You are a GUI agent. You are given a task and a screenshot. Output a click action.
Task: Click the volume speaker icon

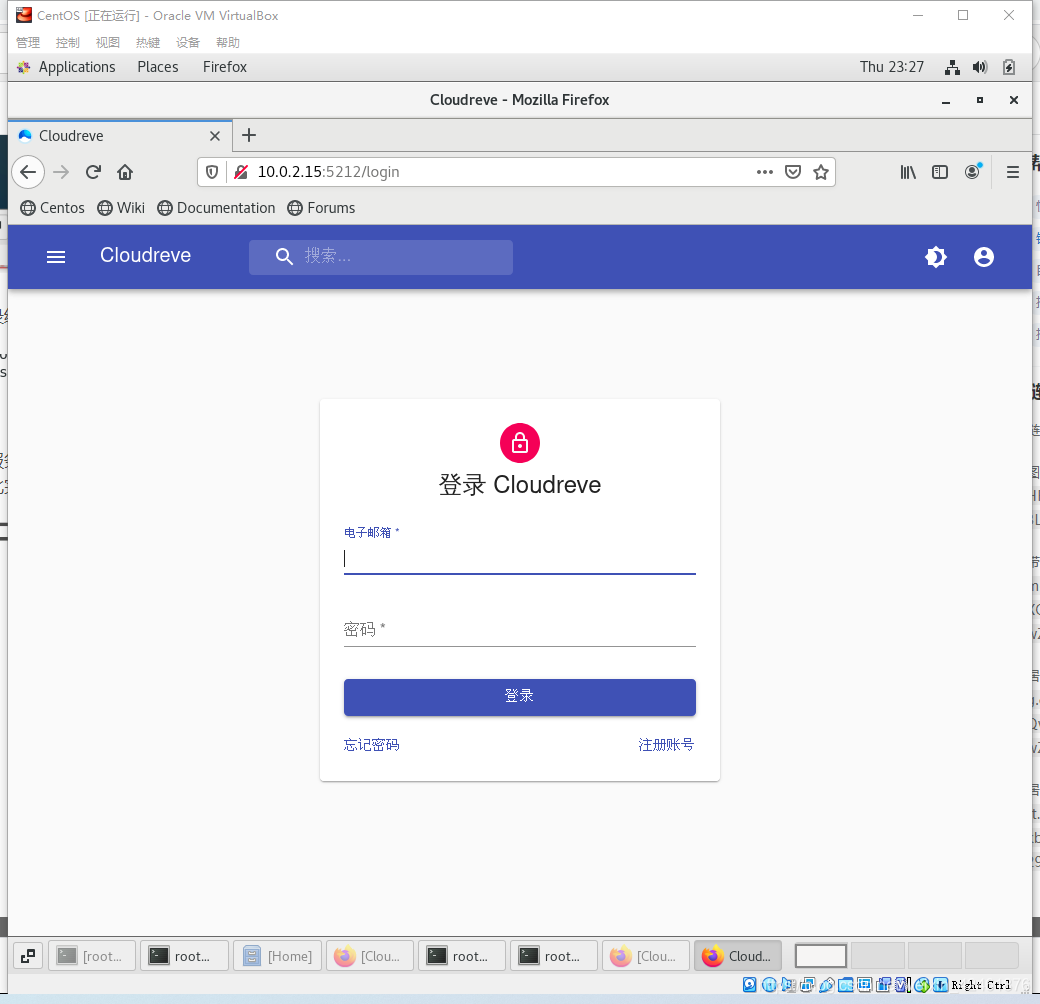coord(980,67)
